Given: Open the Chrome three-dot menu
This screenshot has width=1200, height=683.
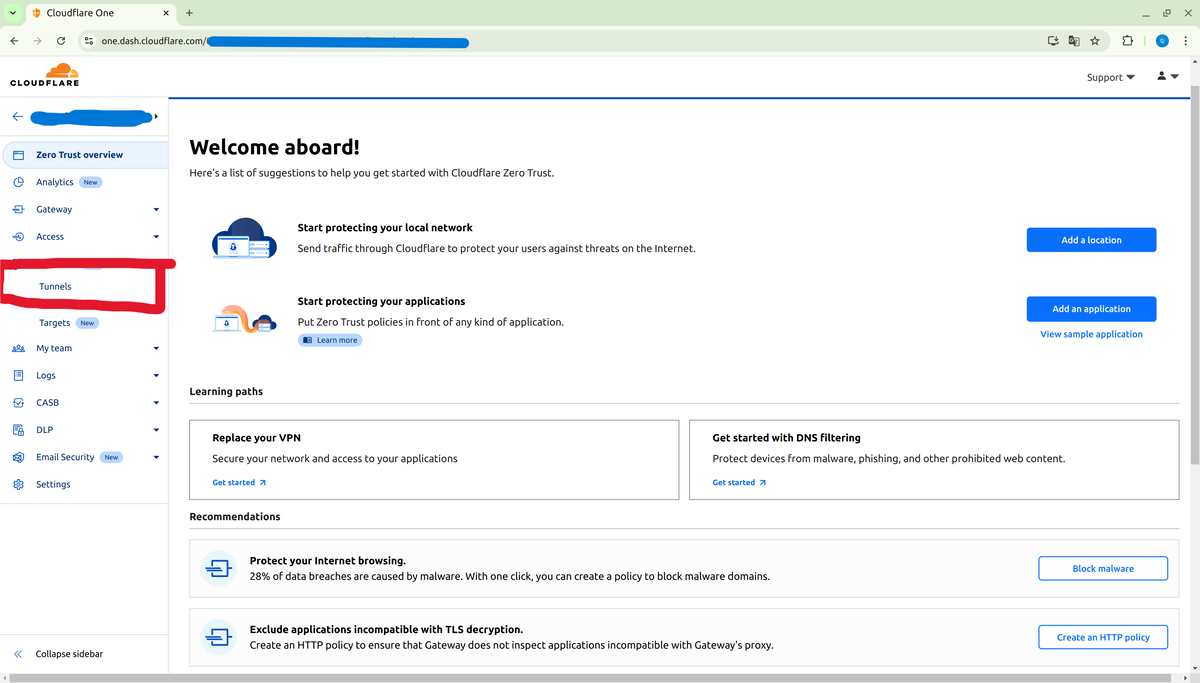Looking at the screenshot, I should 1185,41.
